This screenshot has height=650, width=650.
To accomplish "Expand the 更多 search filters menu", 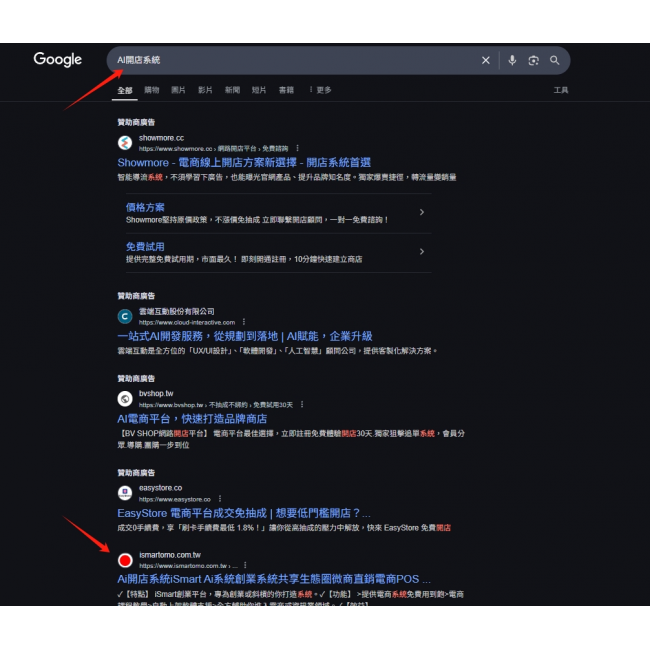I will [x=320, y=90].
